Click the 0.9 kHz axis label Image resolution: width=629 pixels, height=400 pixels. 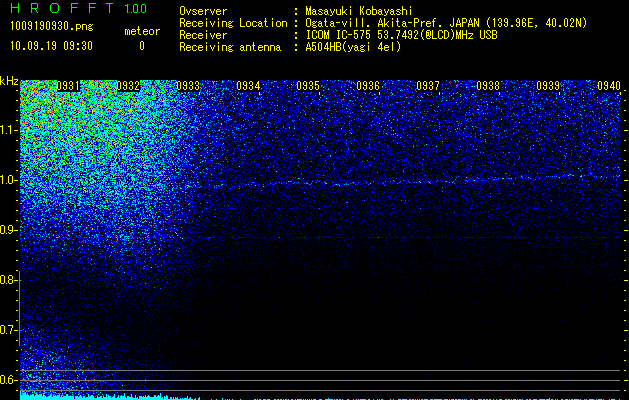tap(8, 230)
